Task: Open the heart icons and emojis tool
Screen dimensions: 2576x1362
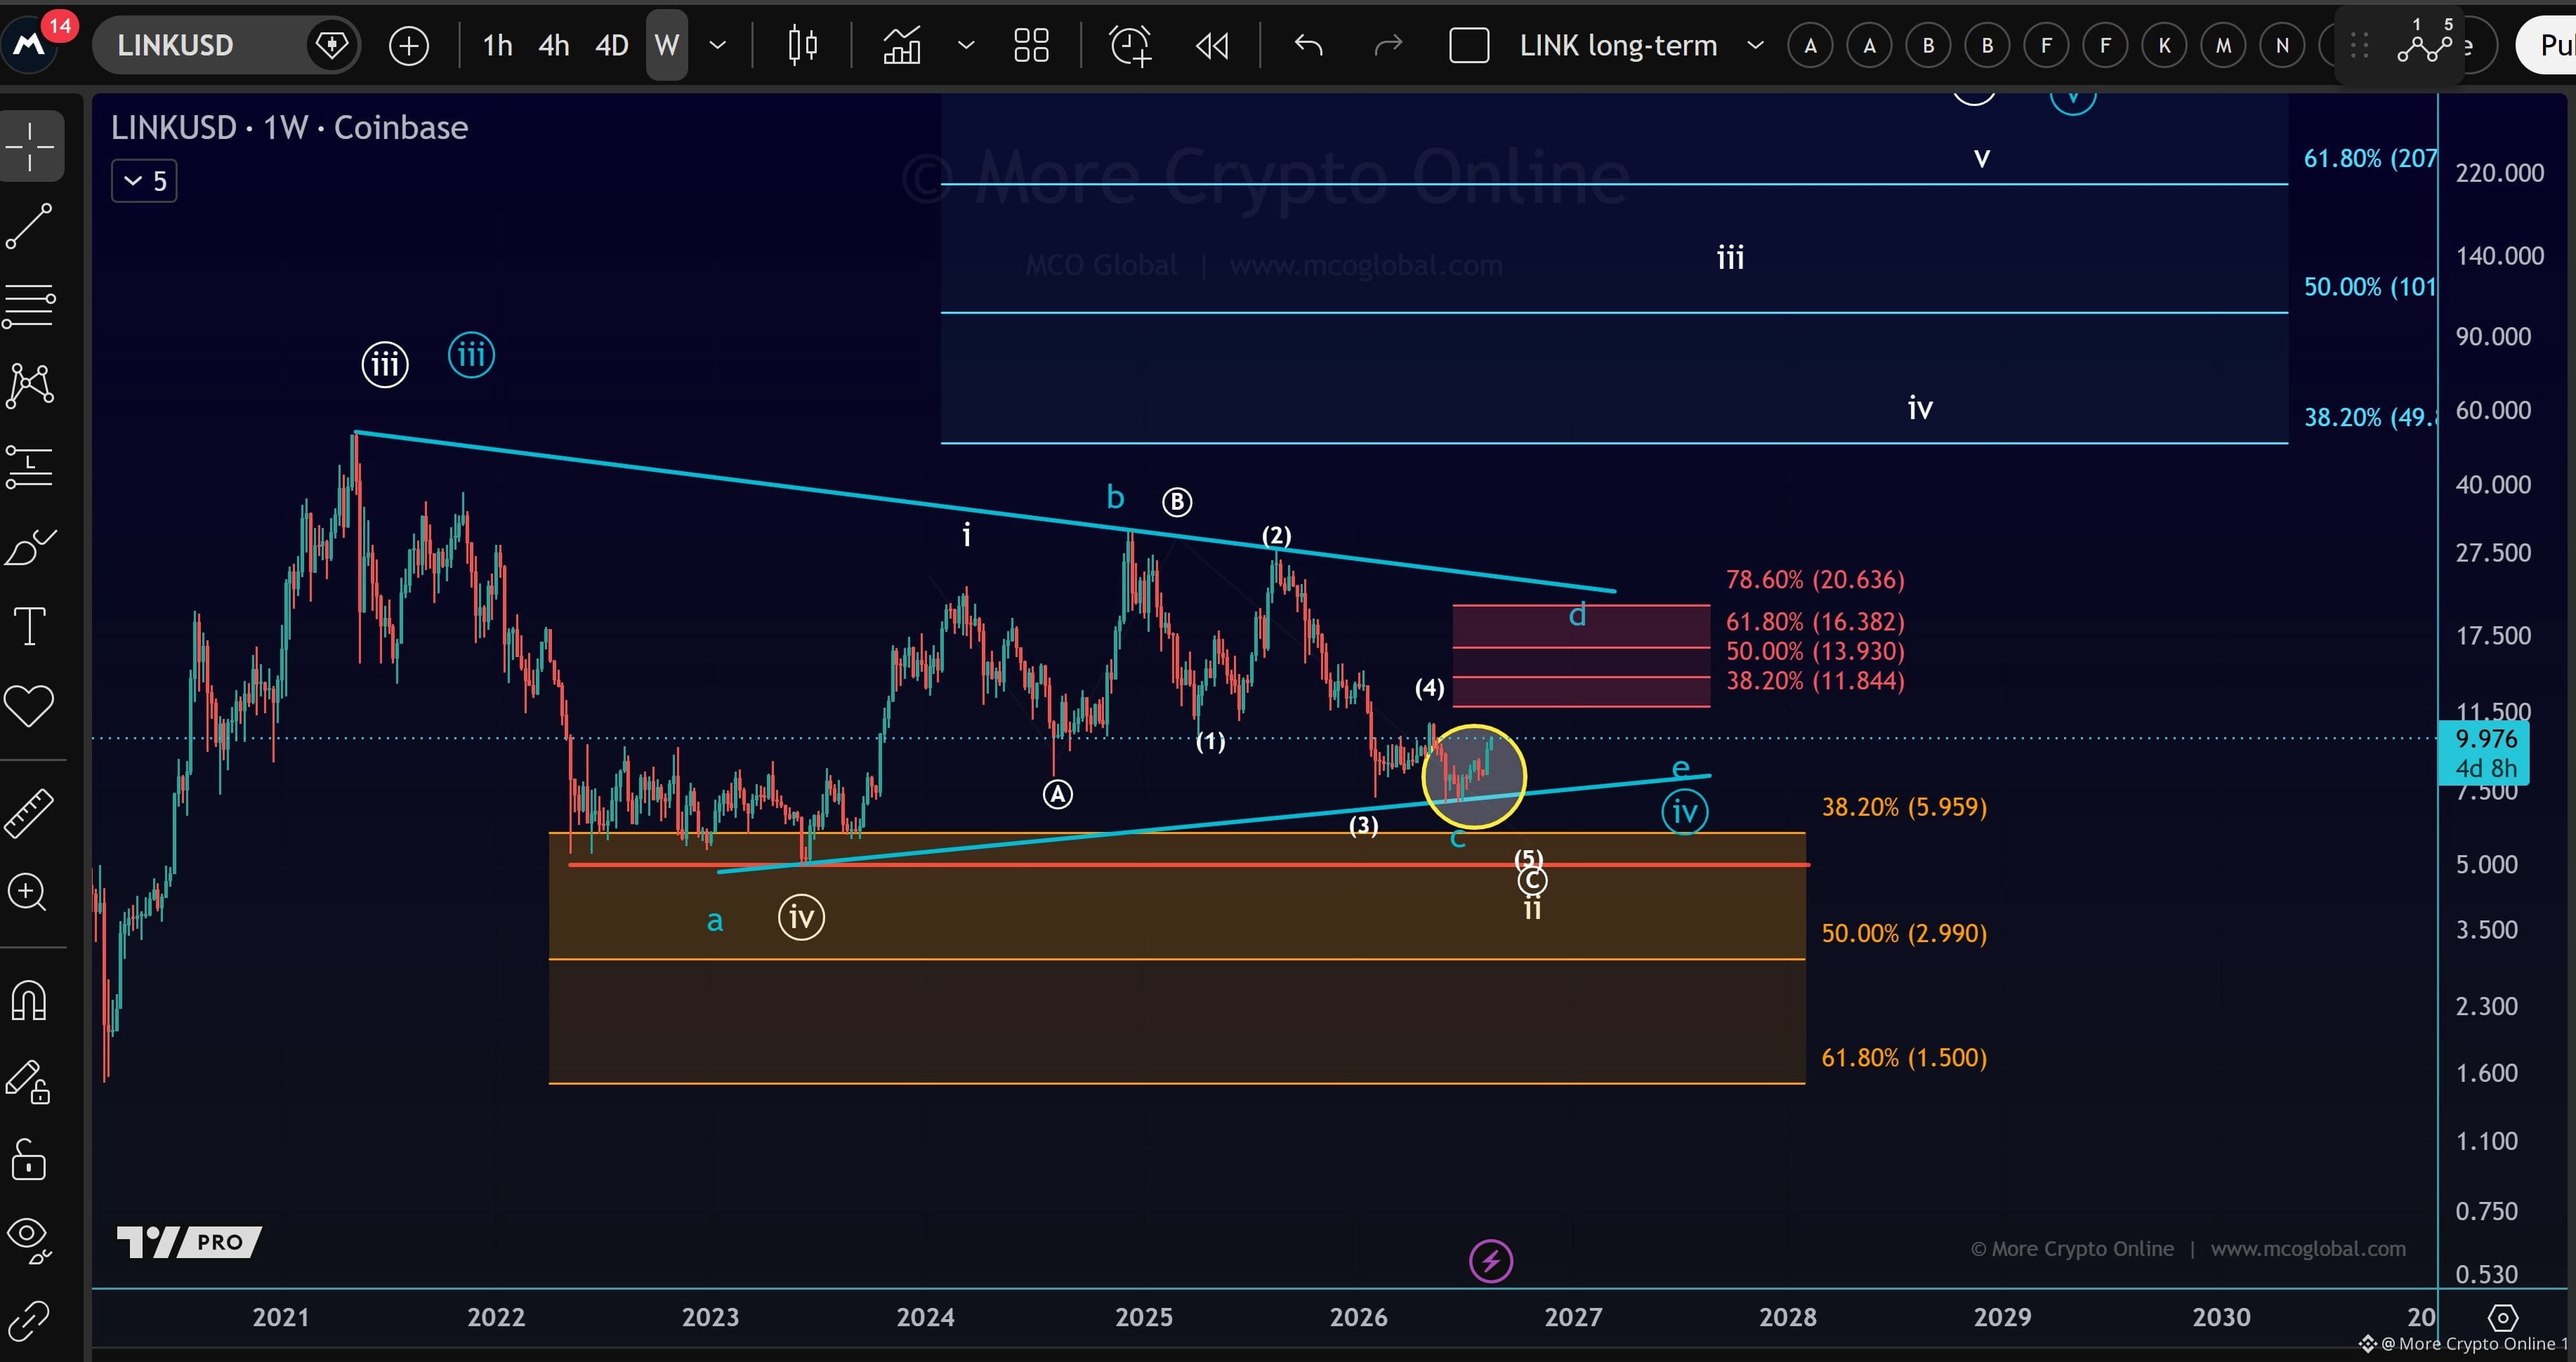Action: 30,707
